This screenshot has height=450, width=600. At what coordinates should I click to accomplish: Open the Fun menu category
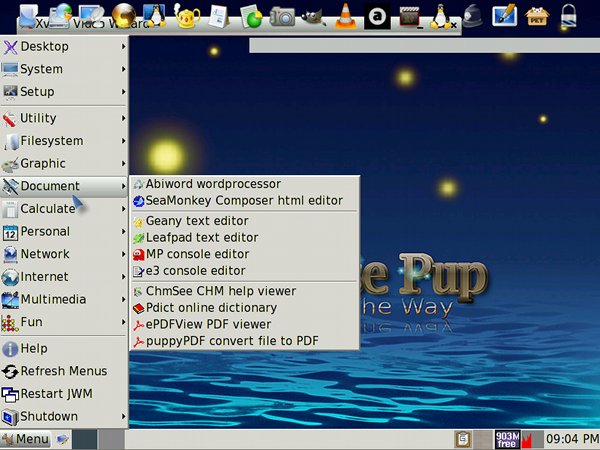[x=64, y=321]
